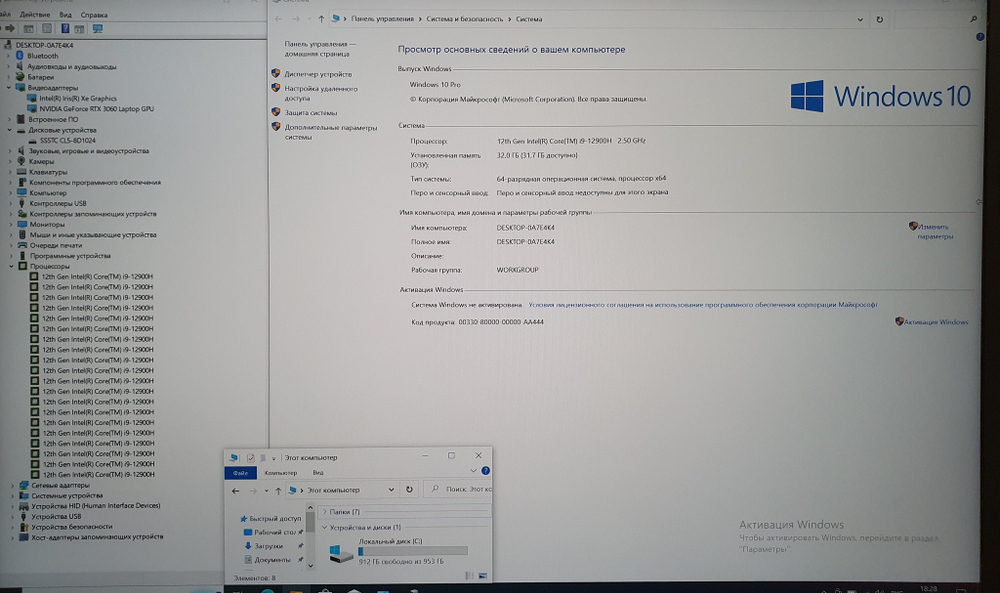Click Этот компьютер icon in the address bar

[x=293, y=490]
